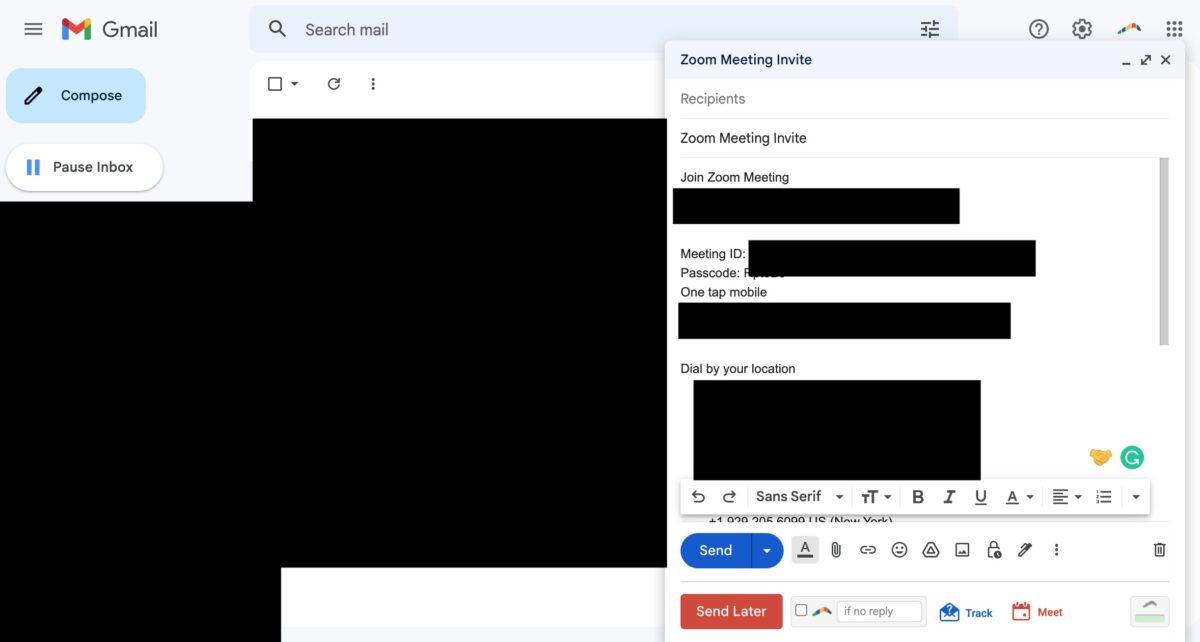Undo the last edit
The height and width of the screenshot is (642, 1200).
click(698, 497)
